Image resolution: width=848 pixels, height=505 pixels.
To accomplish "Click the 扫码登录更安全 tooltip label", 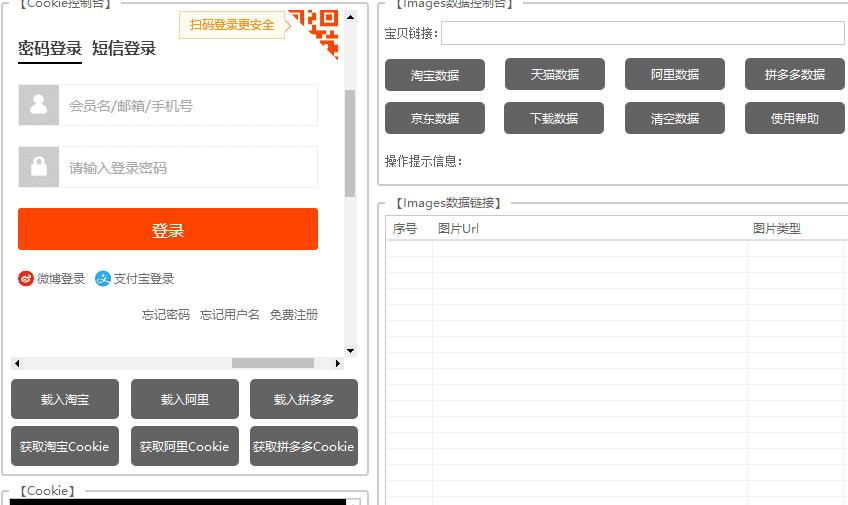I will click(x=232, y=25).
